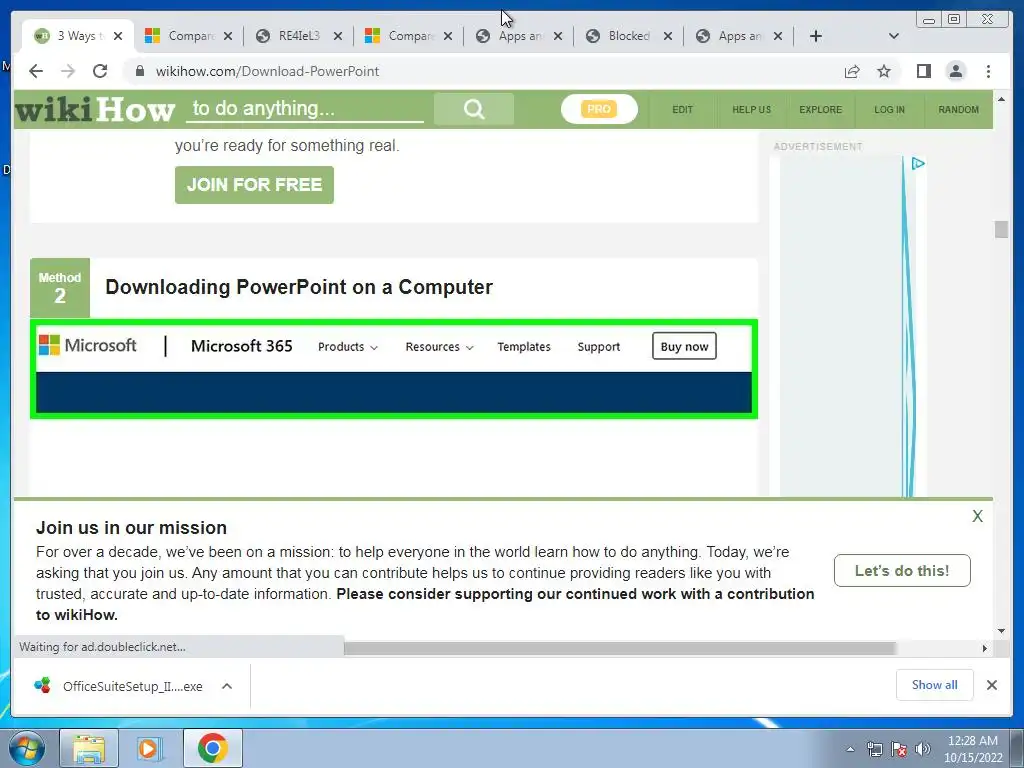Click Show all downloads button
The image size is (1024, 768).
point(935,685)
